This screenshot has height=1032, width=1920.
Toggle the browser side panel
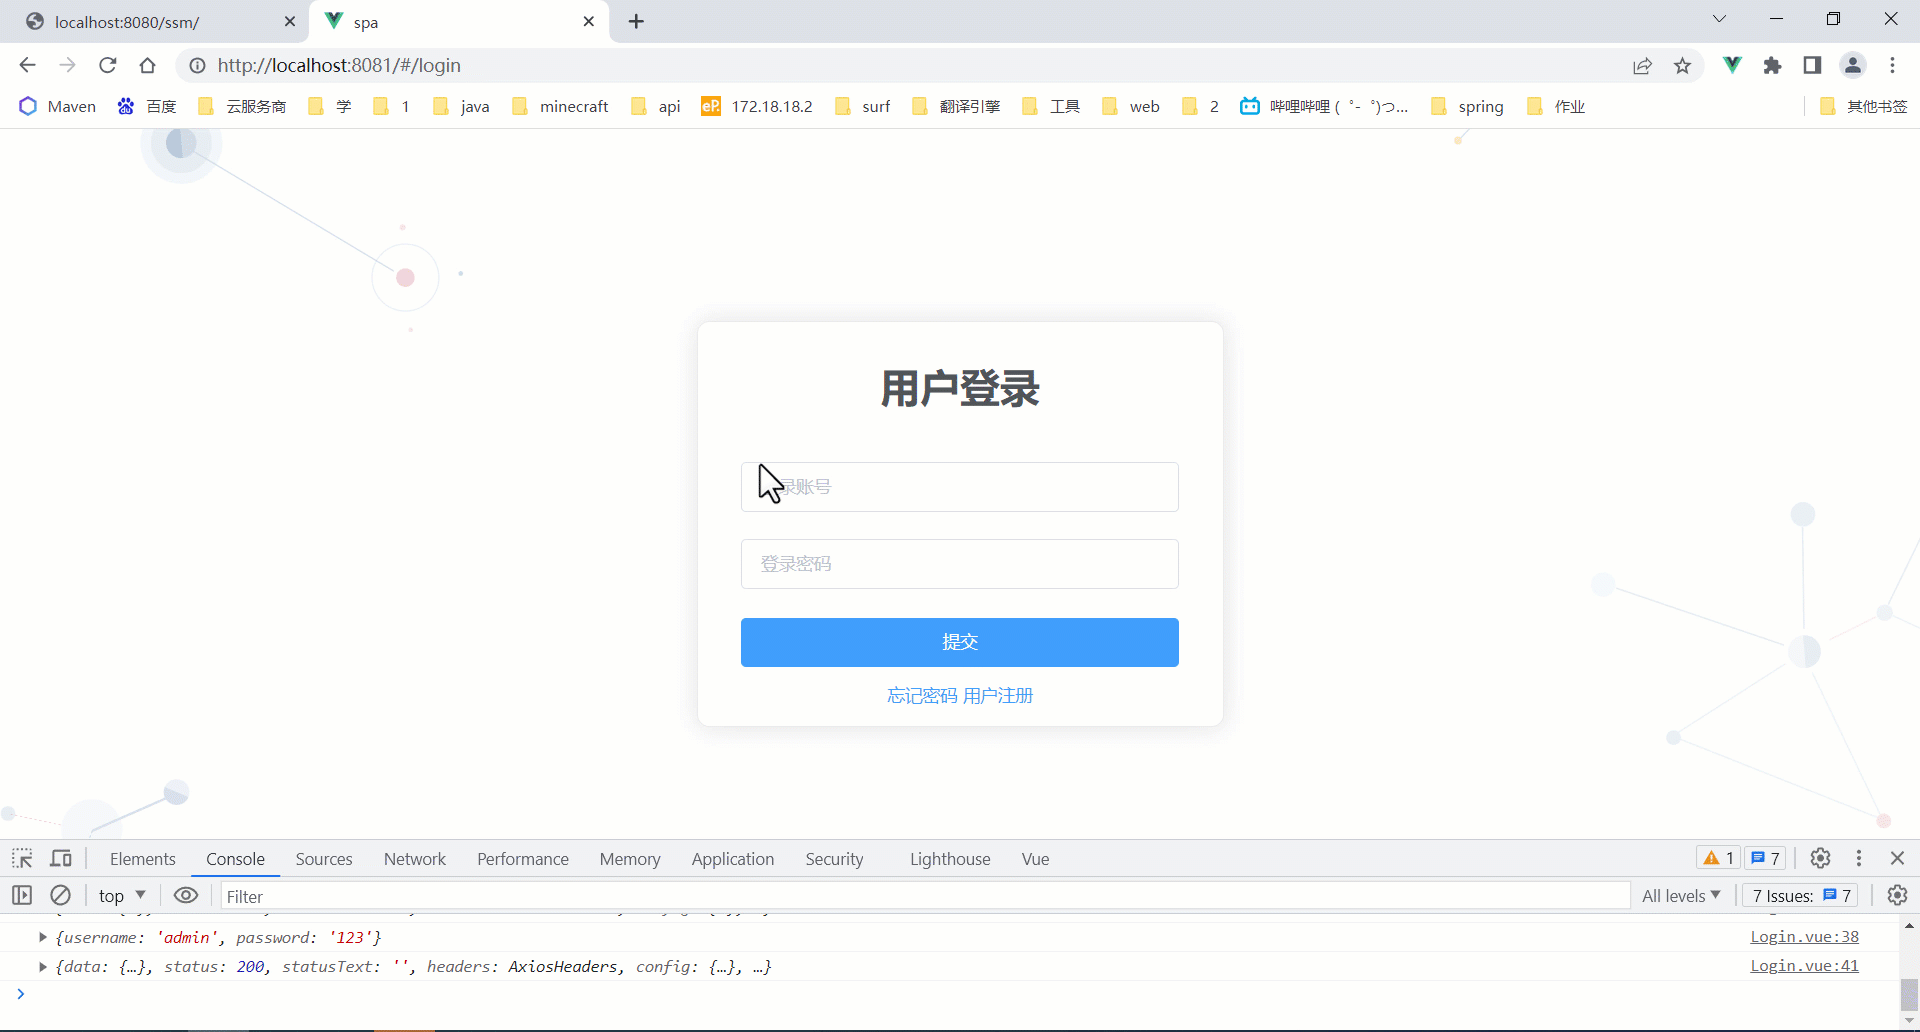coord(1812,65)
